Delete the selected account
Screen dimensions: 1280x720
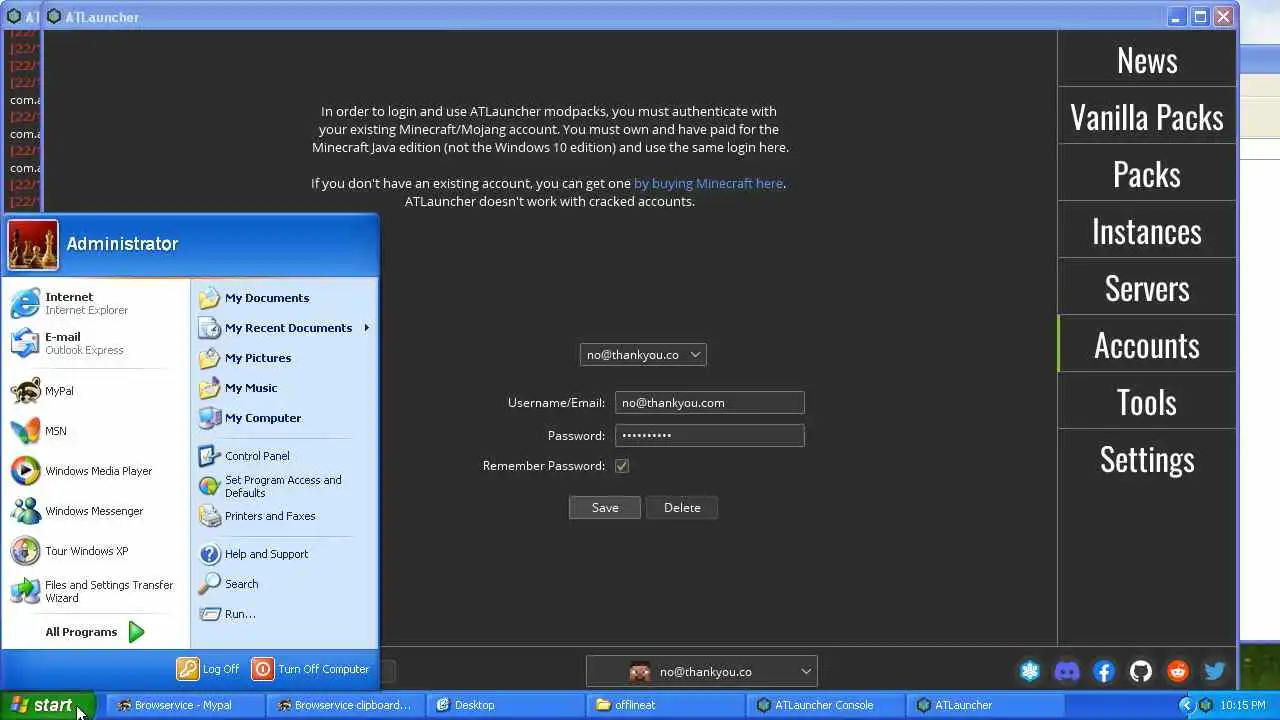coord(682,508)
